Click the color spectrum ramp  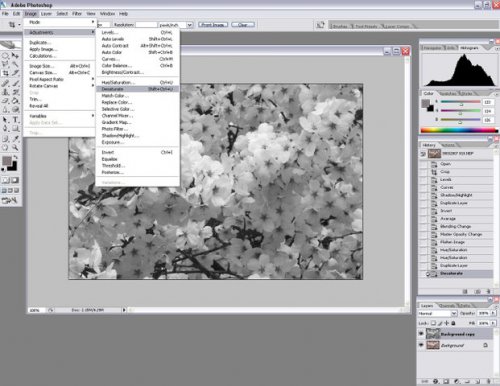(x=459, y=130)
